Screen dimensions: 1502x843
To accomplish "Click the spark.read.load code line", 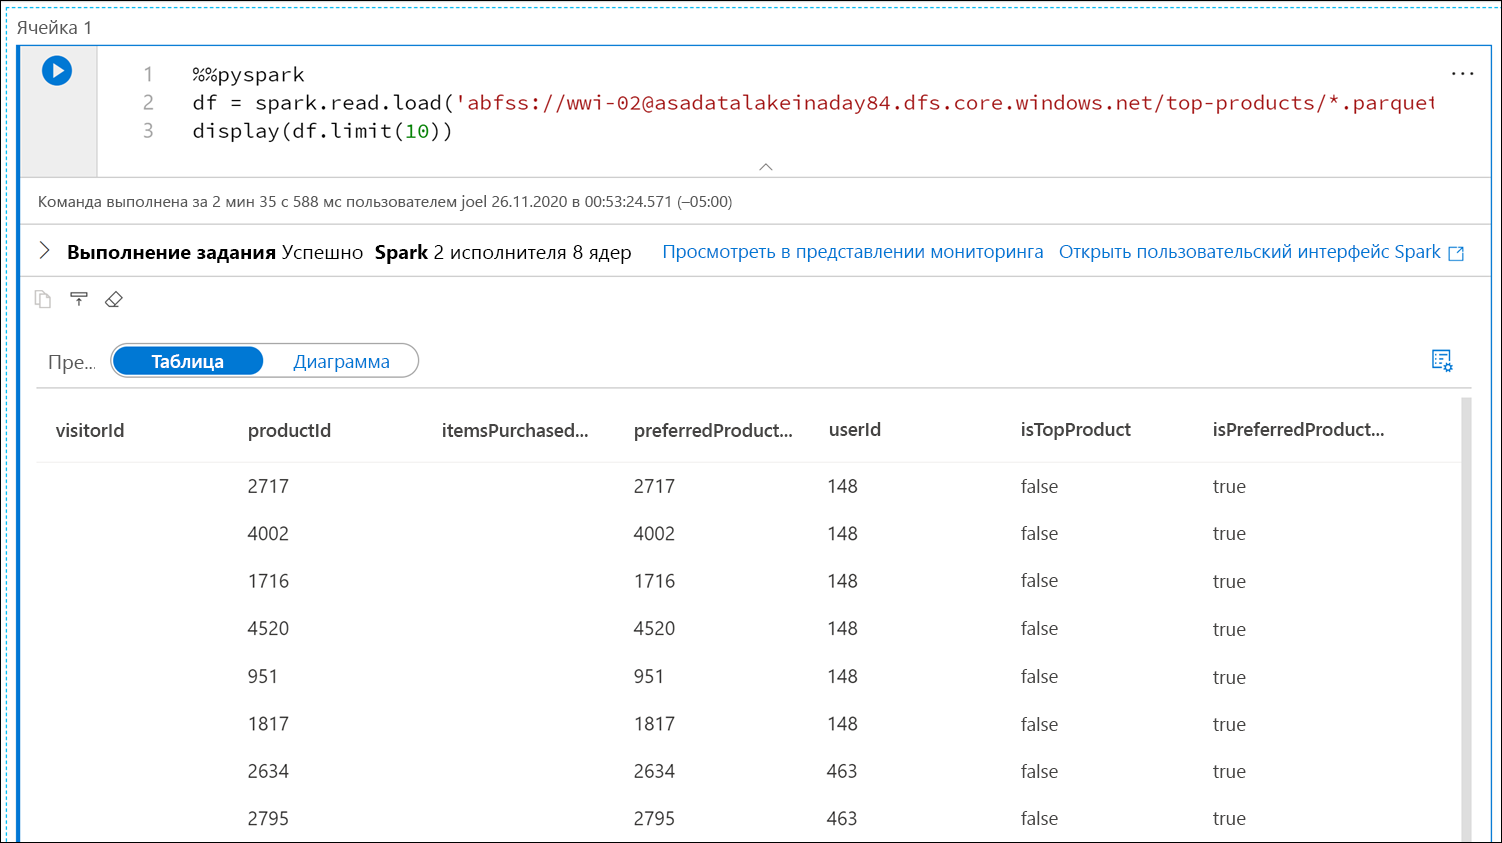I will tap(813, 103).
